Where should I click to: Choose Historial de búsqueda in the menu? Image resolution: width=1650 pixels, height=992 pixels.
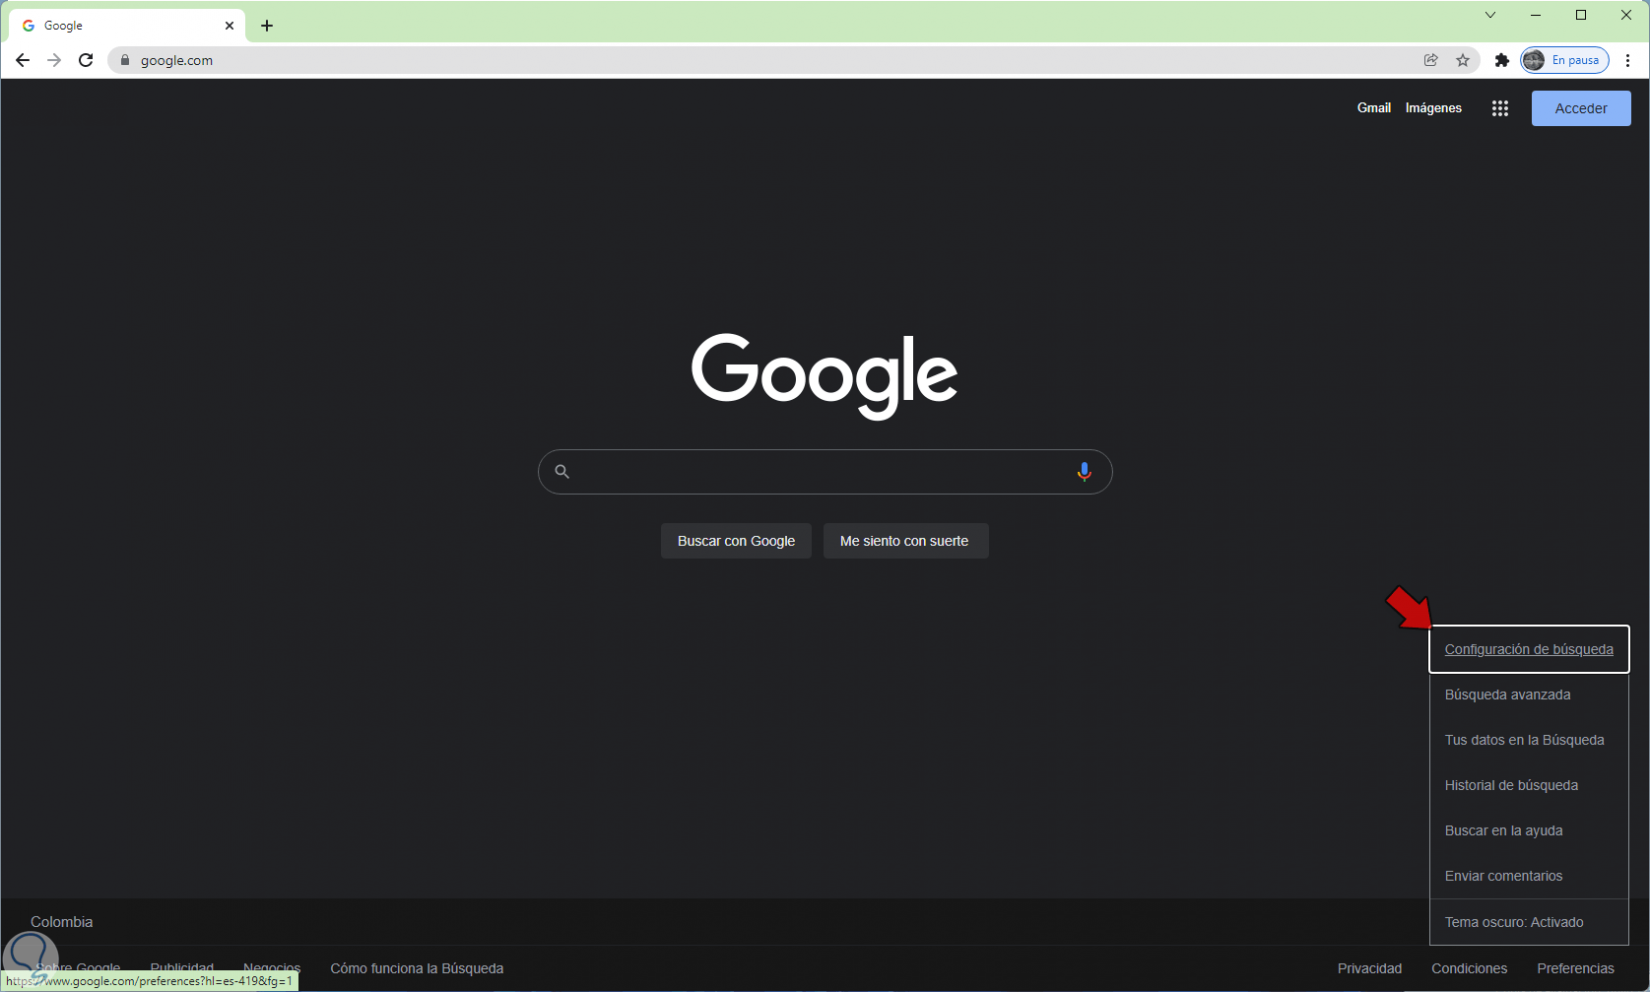(1511, 785)
